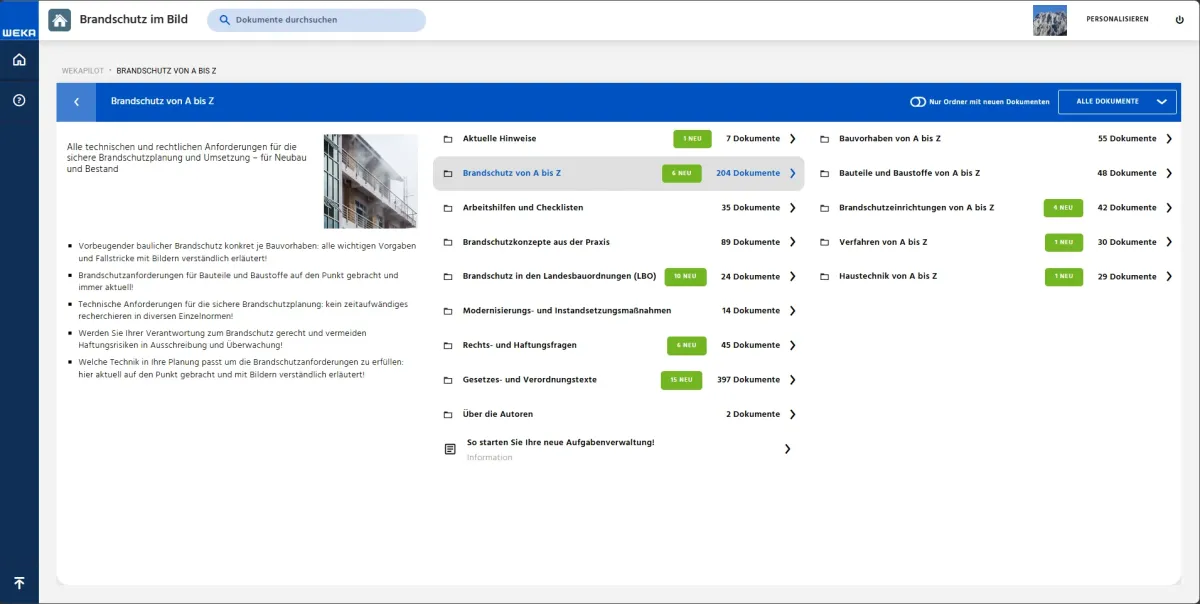Click the Personalisieren button
The width and height of the screenshot is (1200, 604).
(1117, 19)
